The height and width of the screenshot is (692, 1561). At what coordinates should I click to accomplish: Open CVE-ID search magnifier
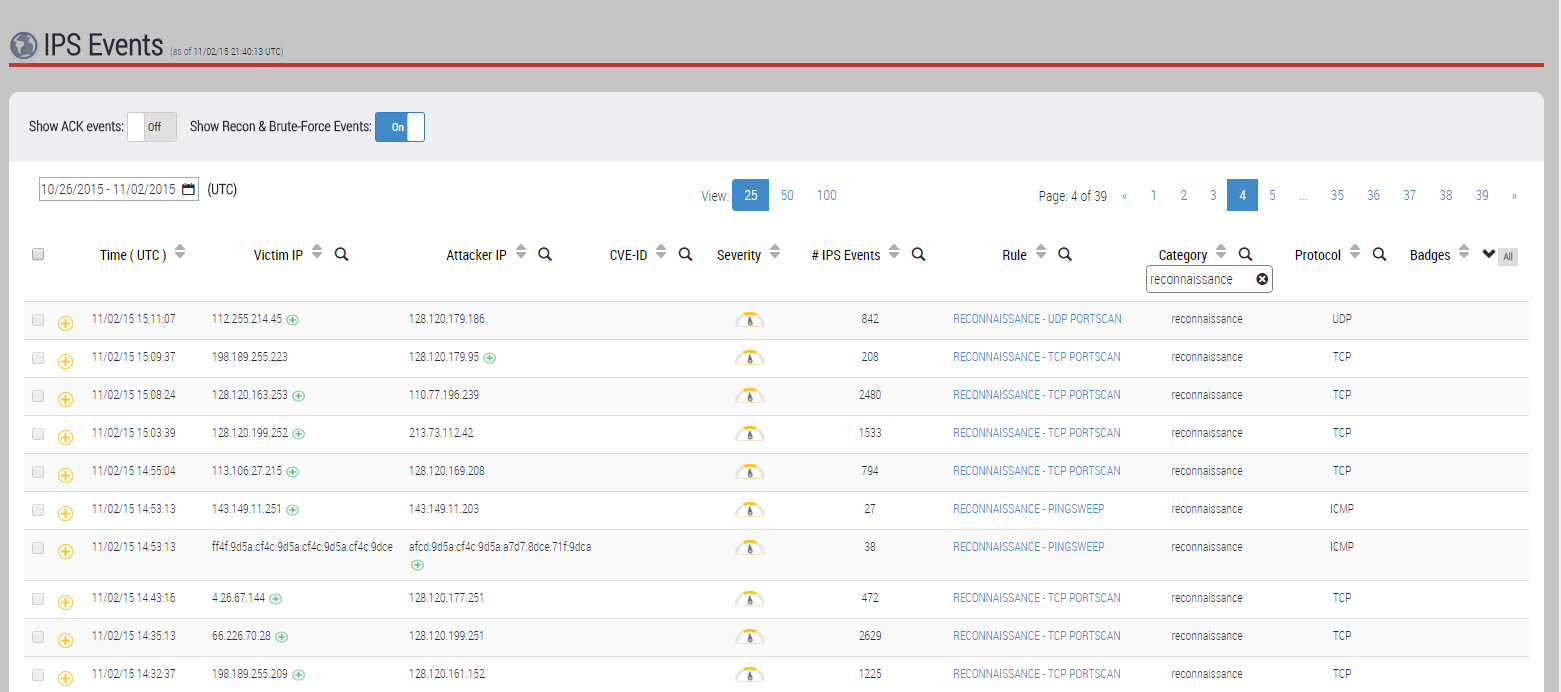(x=685, y=254)
